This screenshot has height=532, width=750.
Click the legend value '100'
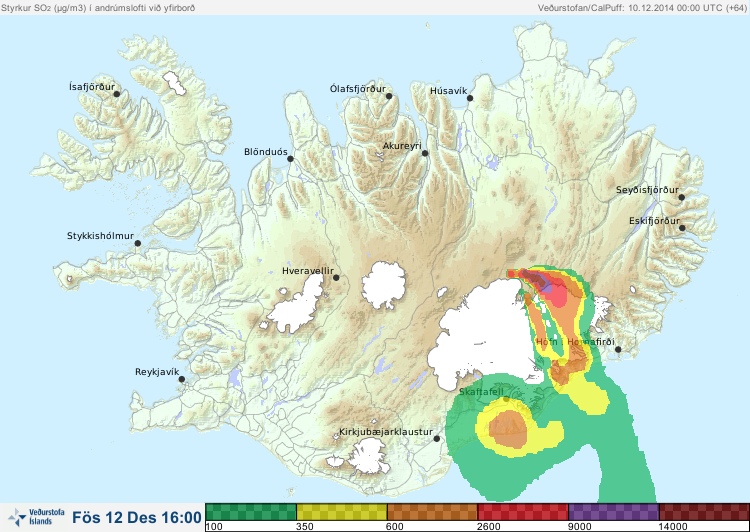coord(214,527)
